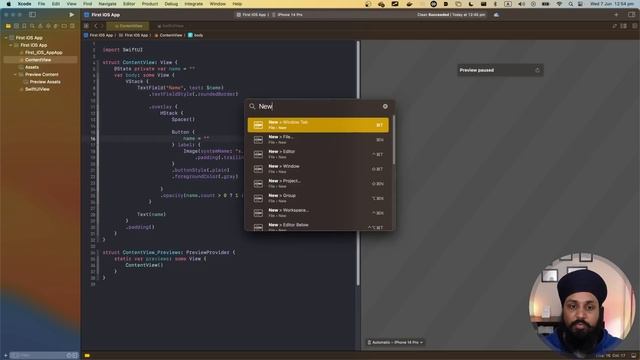Open the Automatic iPhone 14 Pro preview device menu
Screen dimensions: 640x360
395,342
